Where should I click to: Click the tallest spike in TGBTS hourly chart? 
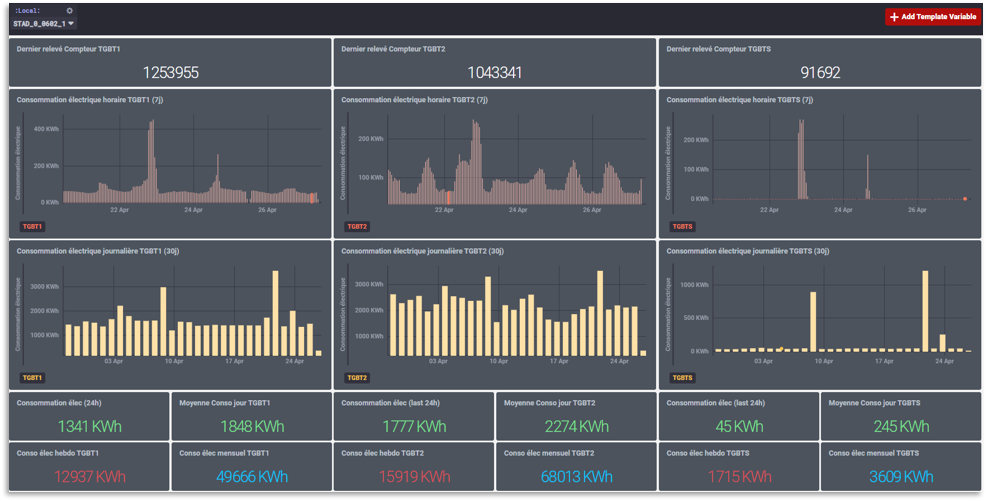pyautogui.click(x=801, y=159)
